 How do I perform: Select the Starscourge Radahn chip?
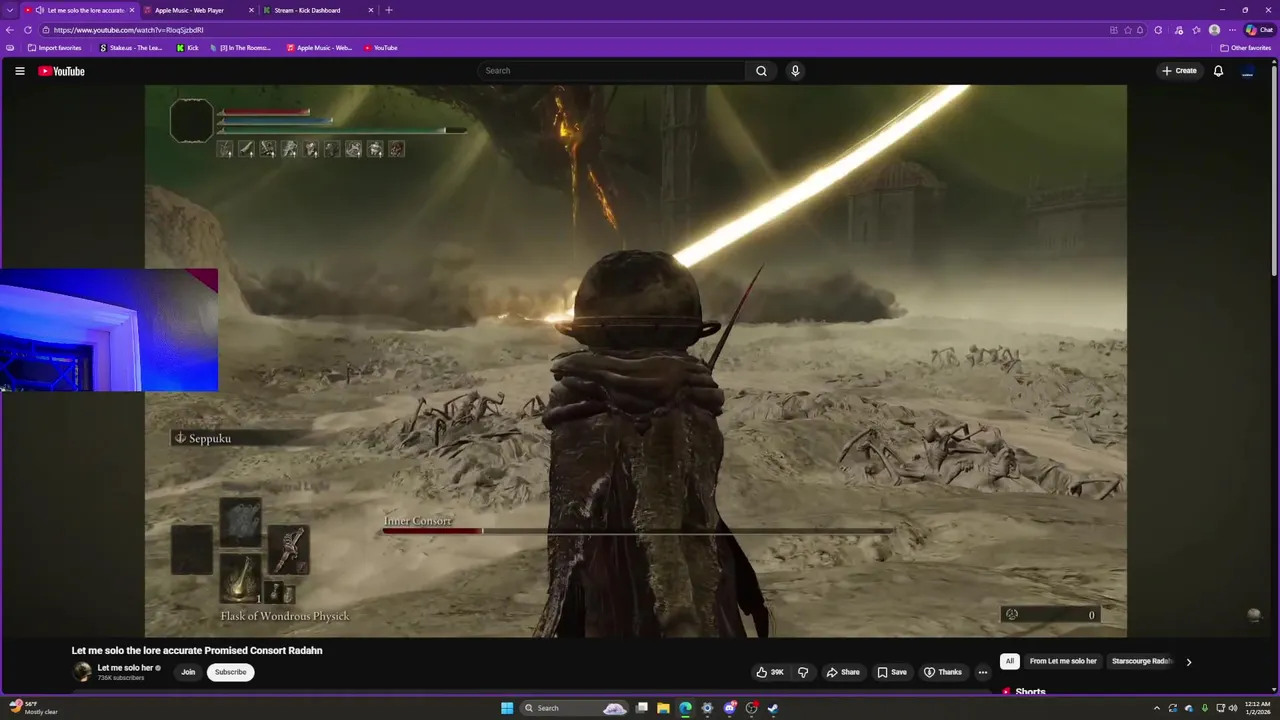click(x=1141, y=661)
